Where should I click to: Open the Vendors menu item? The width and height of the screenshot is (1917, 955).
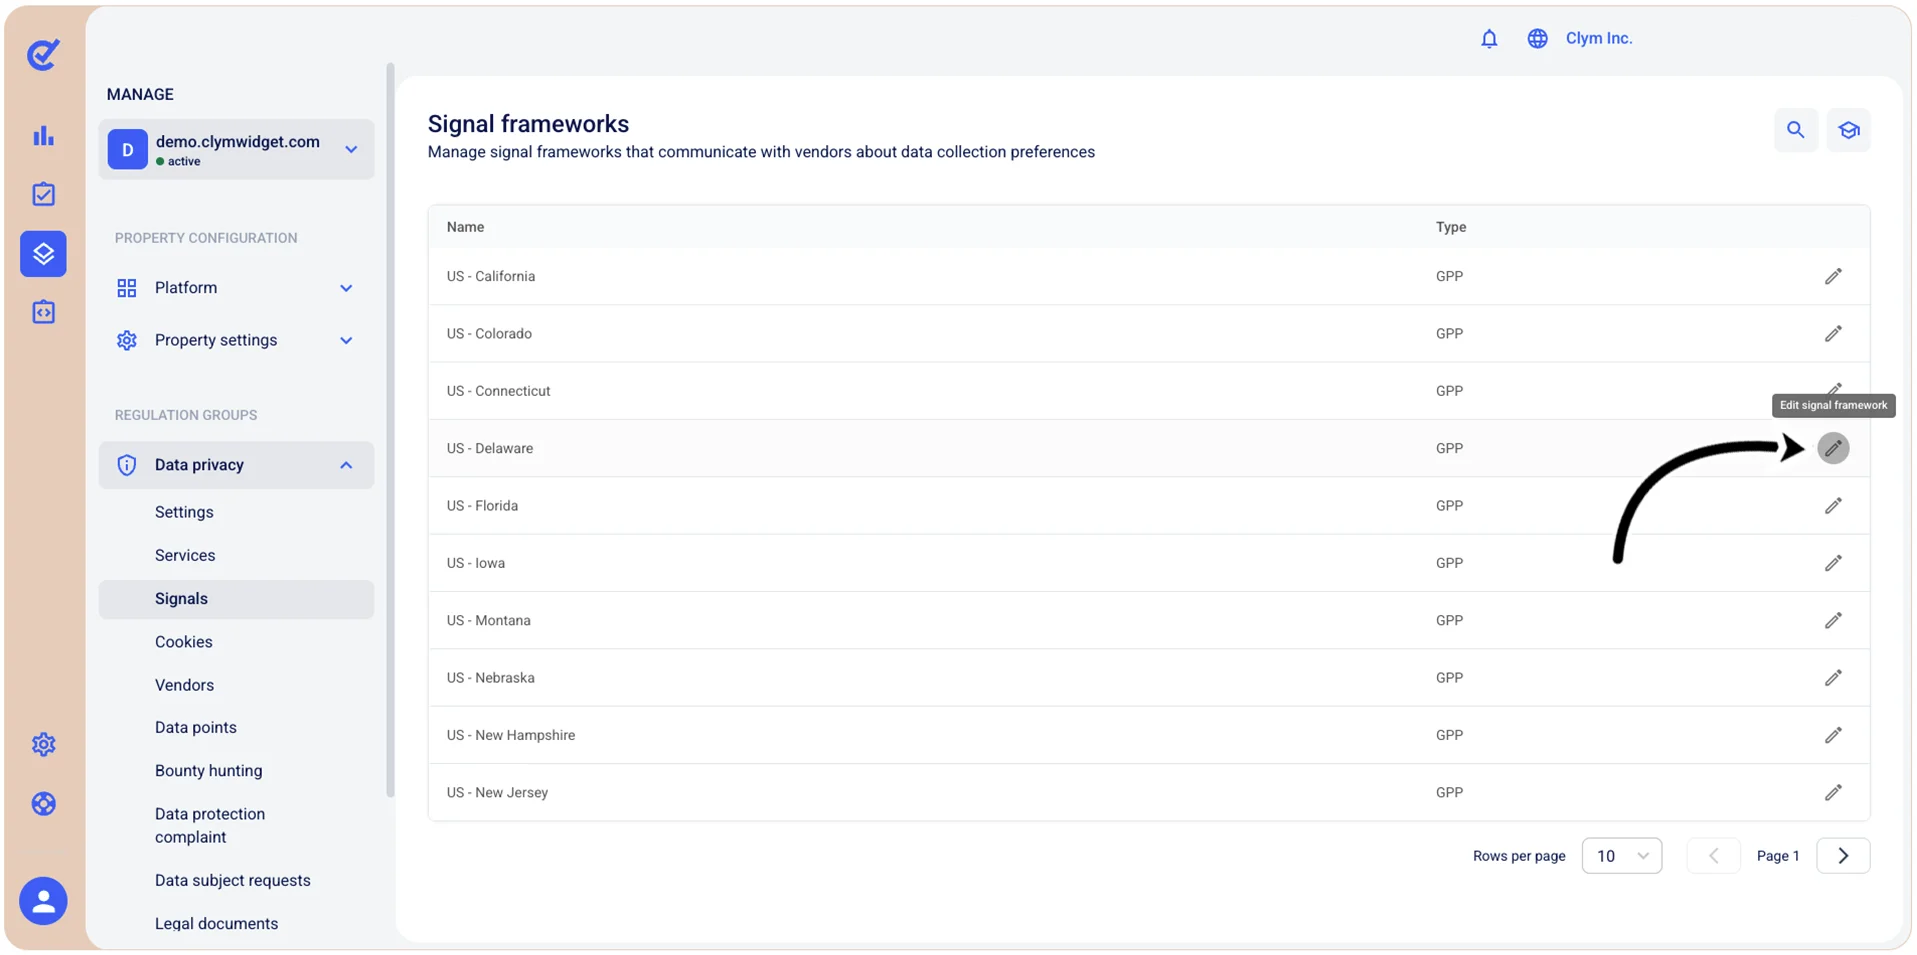(184, 685)
